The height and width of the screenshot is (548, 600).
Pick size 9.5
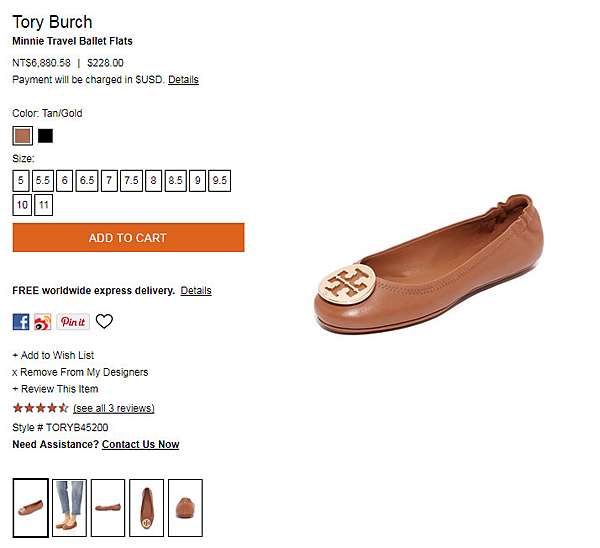tap(220, 181)
